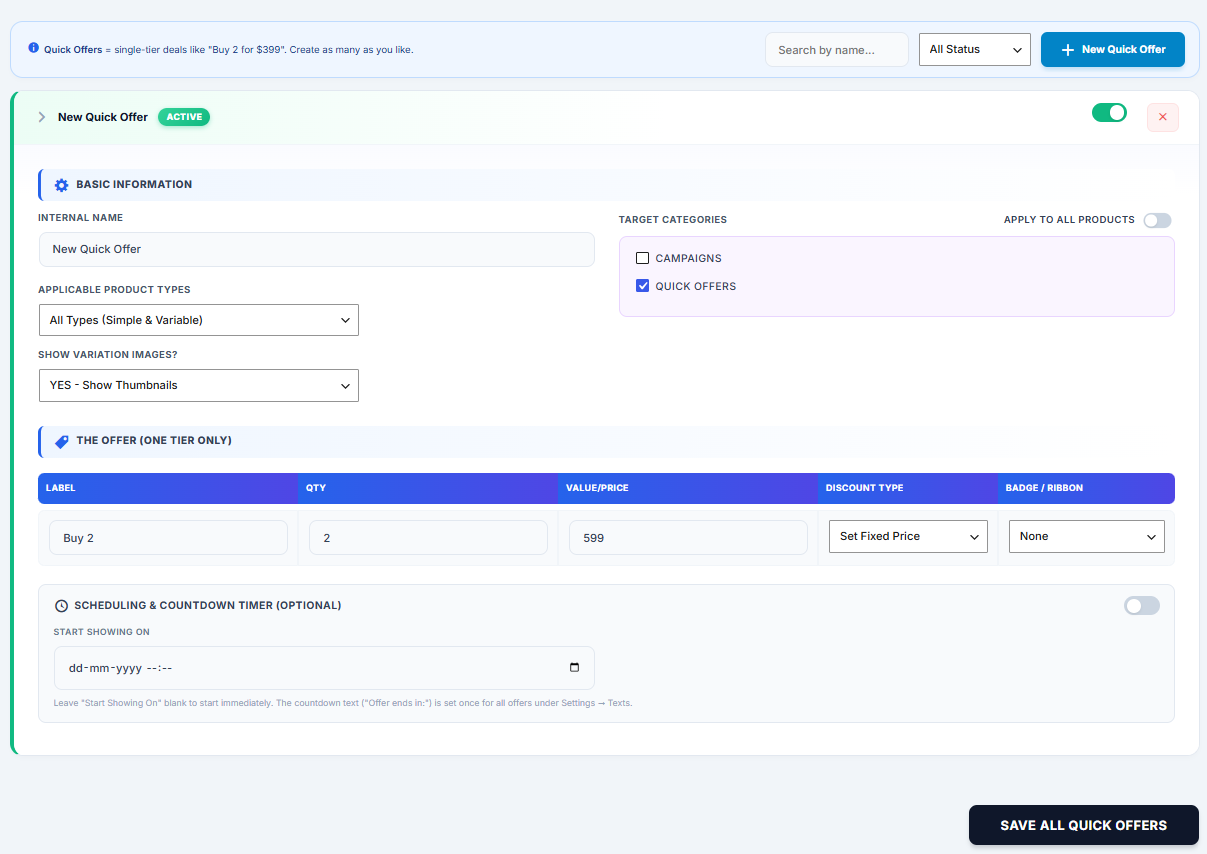
Task: Click the ACTIVE status badge
Action: [x=184, y=117]
